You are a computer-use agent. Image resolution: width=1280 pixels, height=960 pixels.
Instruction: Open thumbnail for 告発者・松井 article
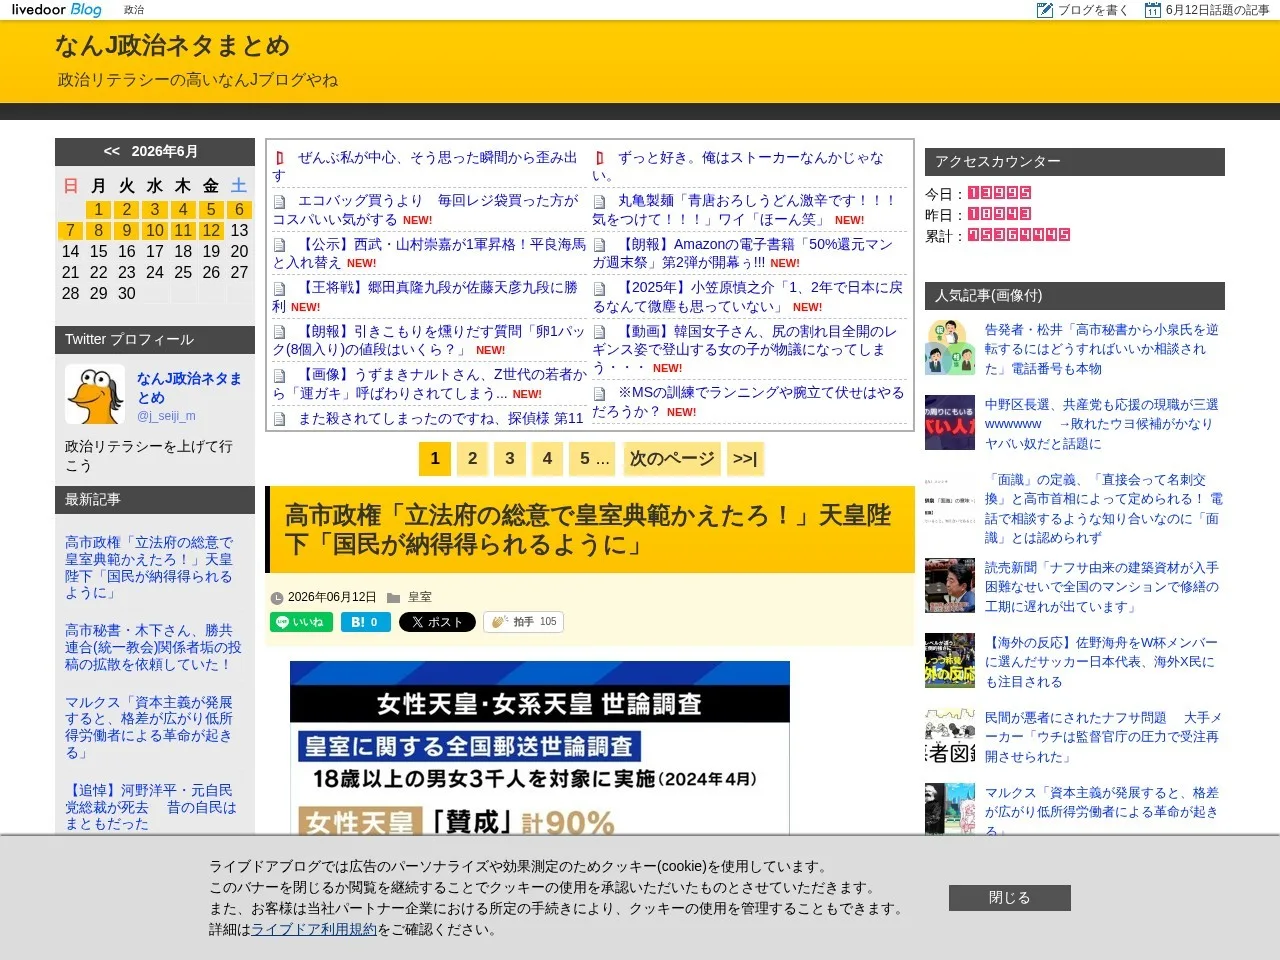coord(950,347)
